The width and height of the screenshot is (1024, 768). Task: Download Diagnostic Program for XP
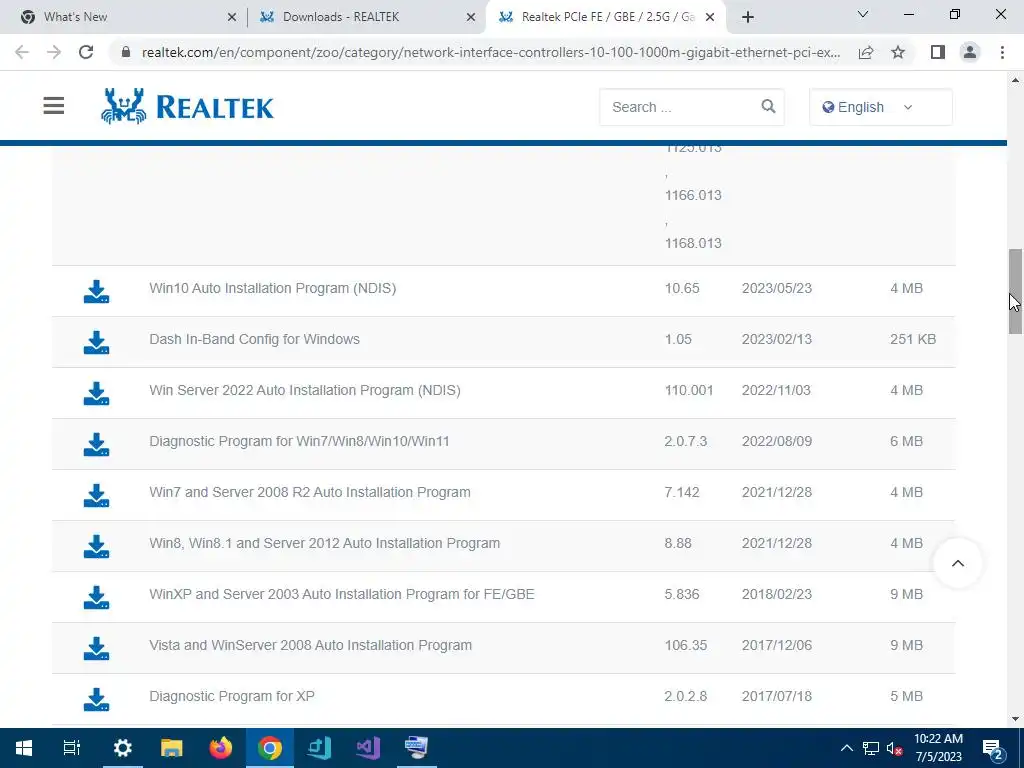96,699
